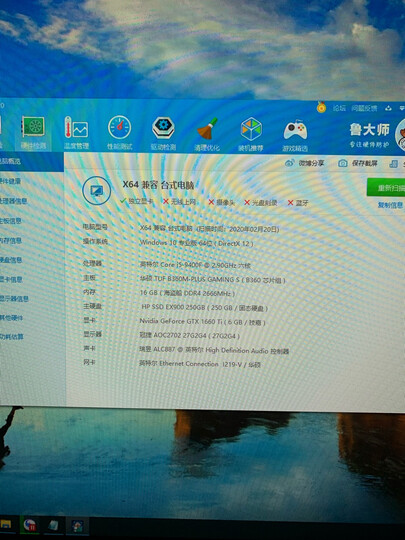This screenshot has height=540, width=405.
Task: Click the 网卡 row label
Action: pos(90,362)
